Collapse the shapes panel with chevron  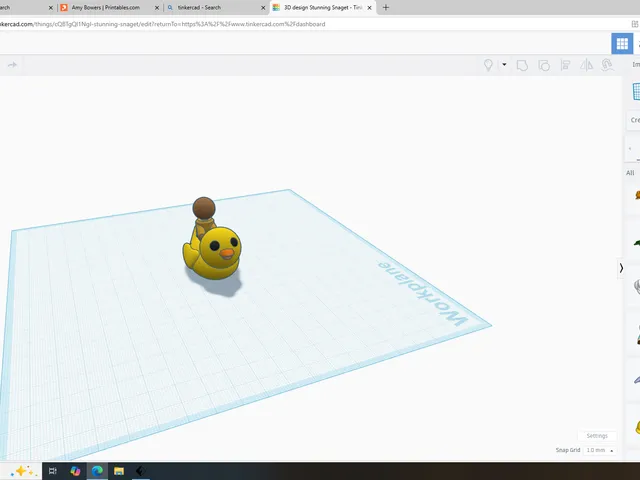(621, 268)
